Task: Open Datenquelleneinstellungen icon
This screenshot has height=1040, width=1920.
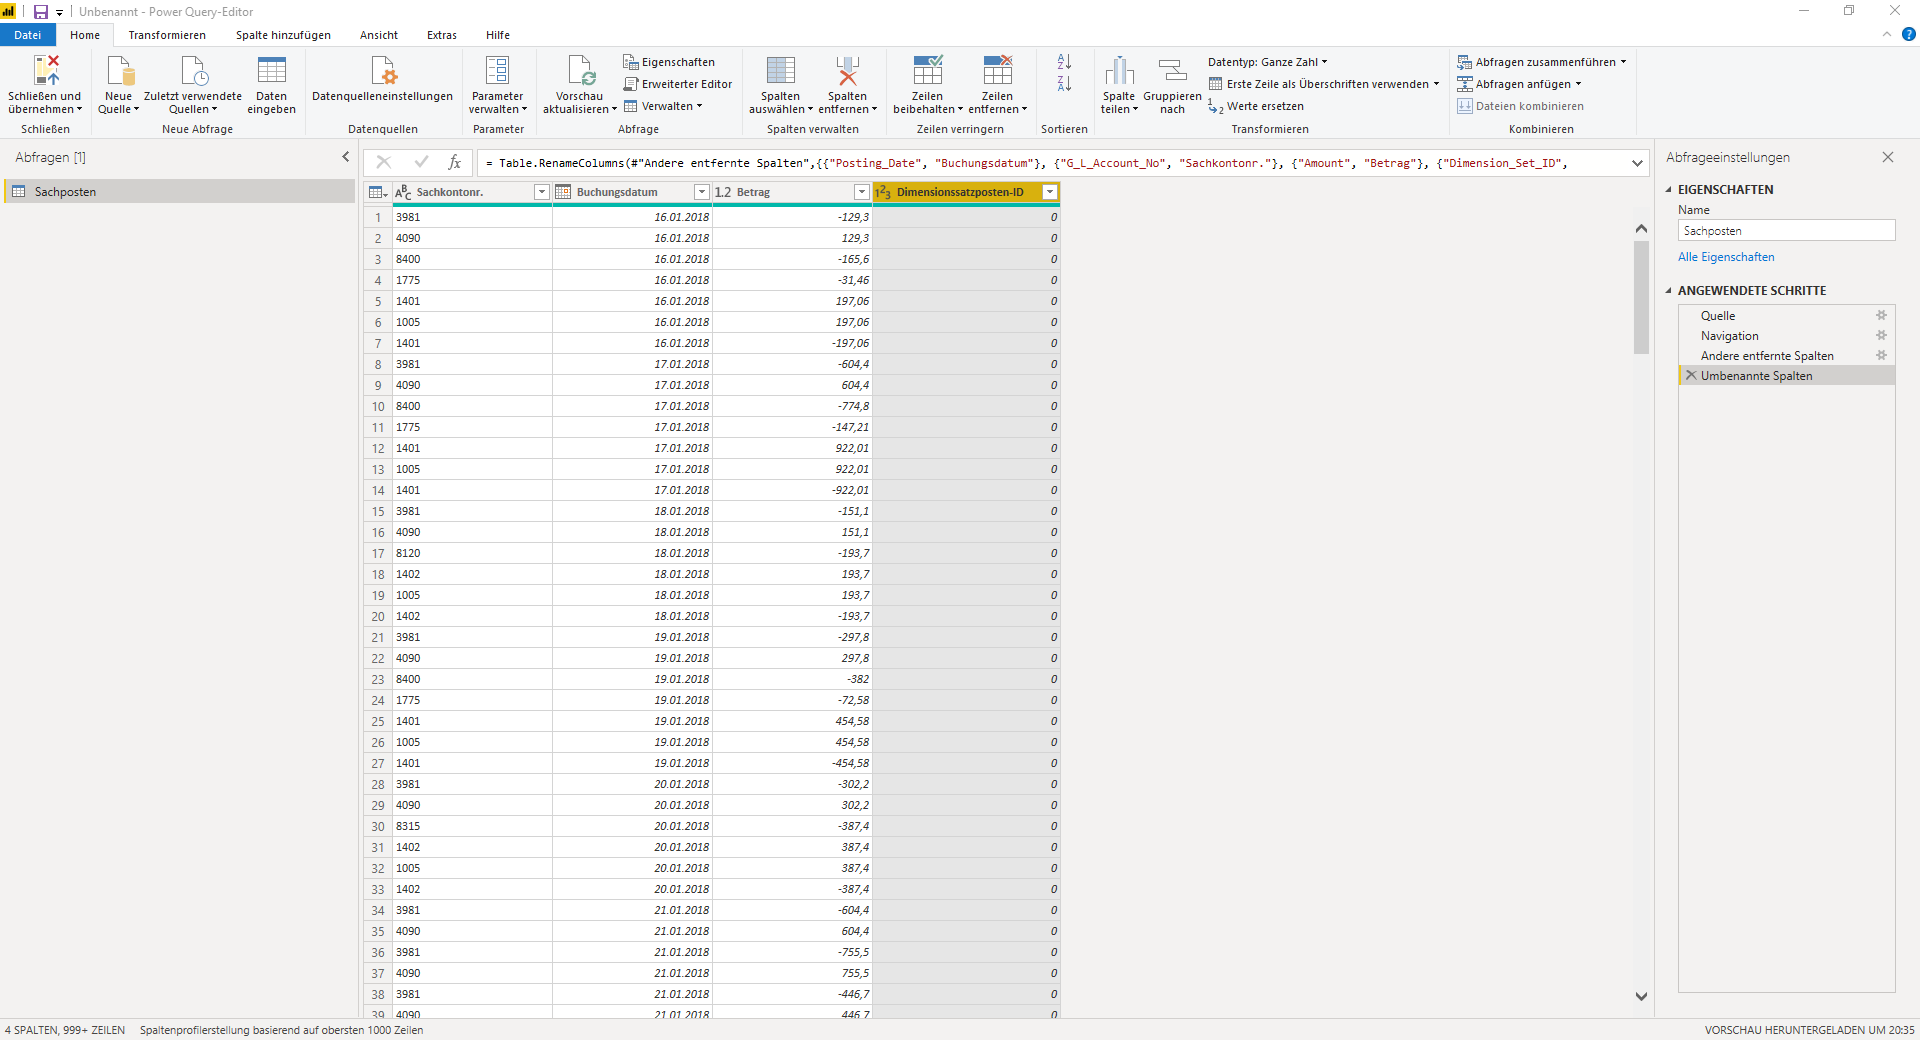Action: click(x=383, y=70)
